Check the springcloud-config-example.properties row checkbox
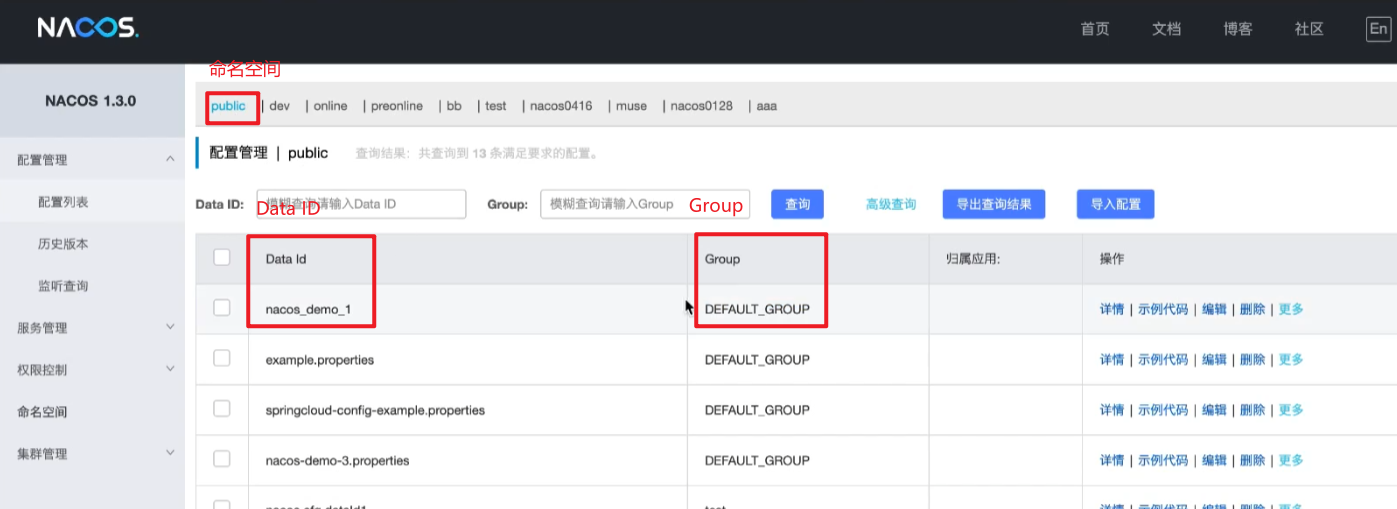1397x509 pixels. click(x=222, y=408)
